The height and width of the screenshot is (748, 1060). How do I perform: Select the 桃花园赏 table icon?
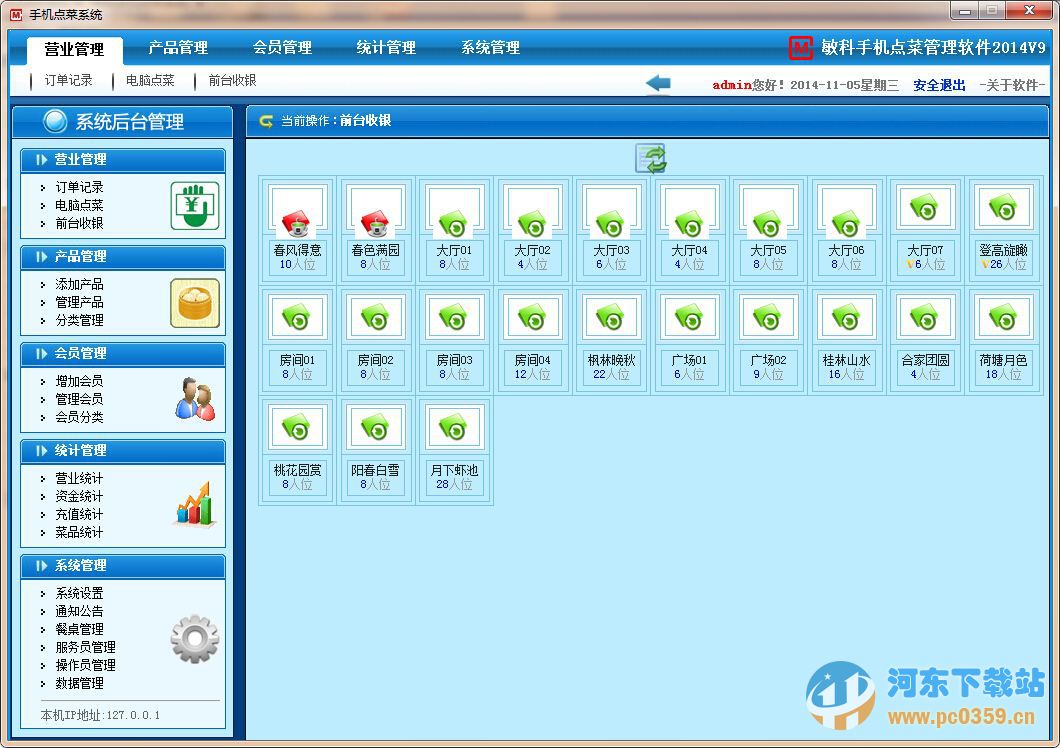coord(296,426)
